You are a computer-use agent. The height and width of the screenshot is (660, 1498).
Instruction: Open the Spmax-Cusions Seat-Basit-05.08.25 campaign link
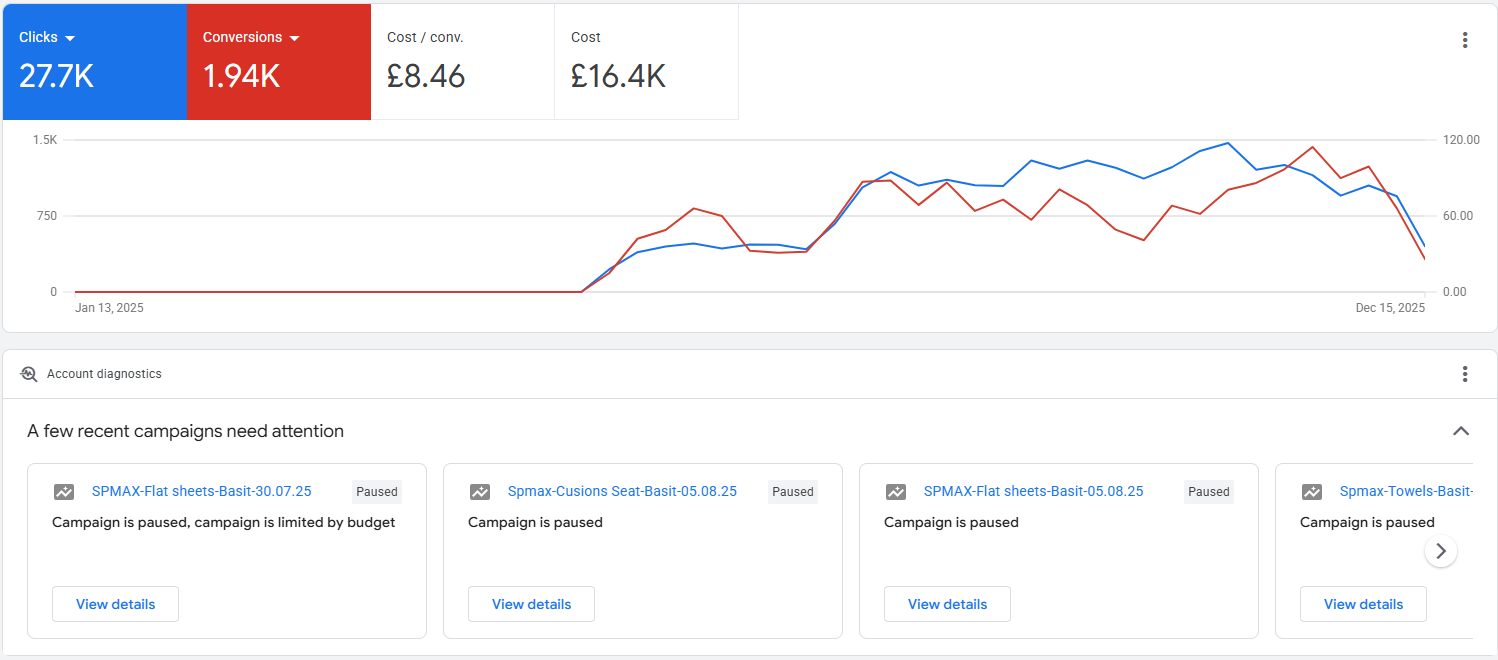(622, 491)
